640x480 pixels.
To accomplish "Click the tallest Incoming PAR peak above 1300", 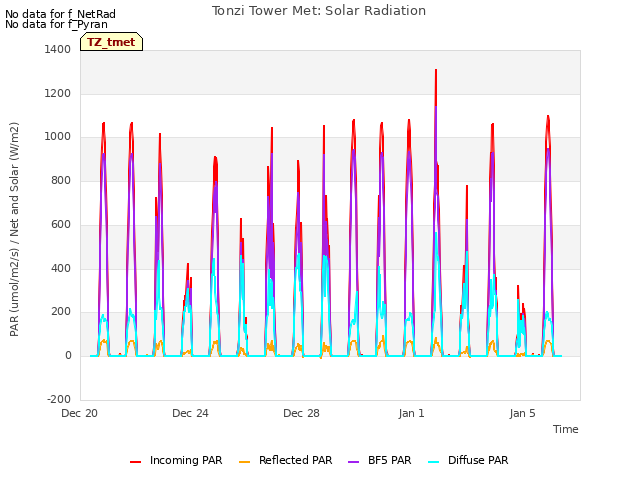I will (x=436, y=70).
